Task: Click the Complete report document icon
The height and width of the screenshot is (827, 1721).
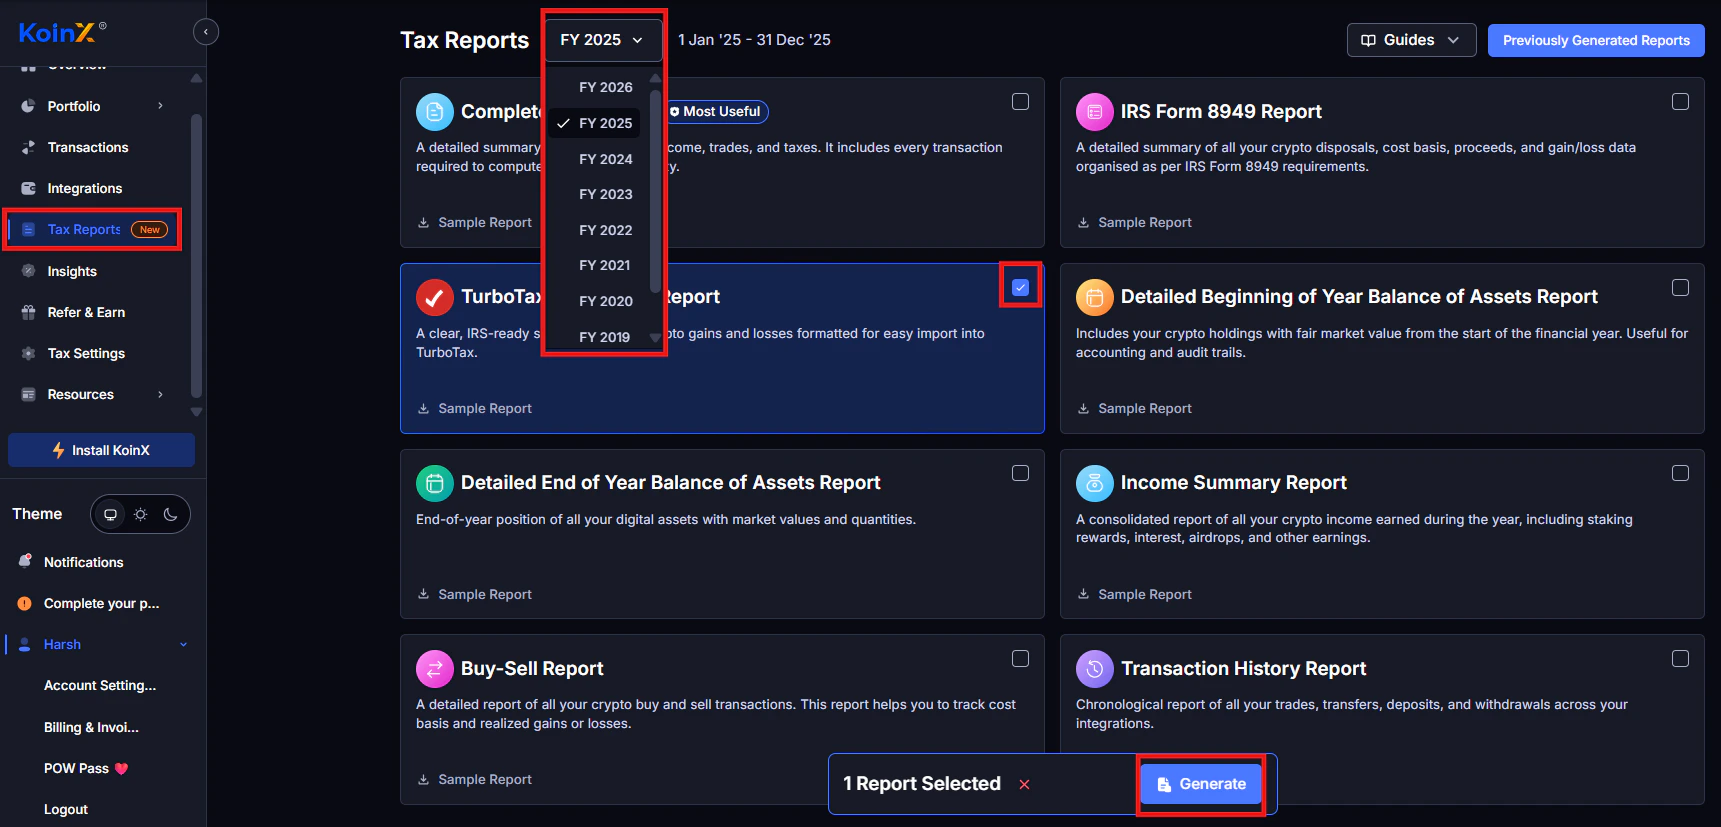Action: [434, 112]
